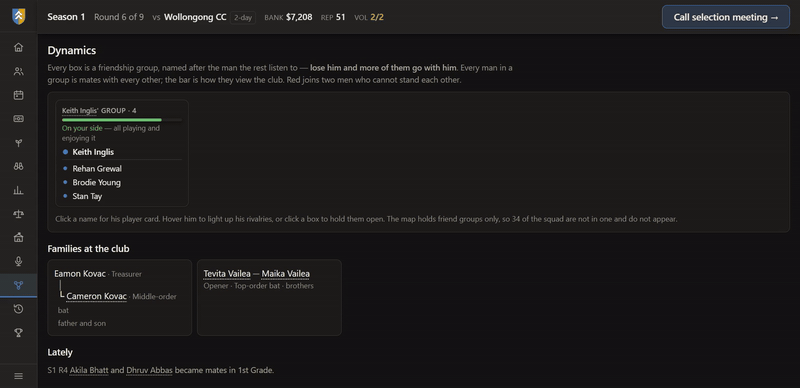Click the Lately heading
This screenshot has height=388, width=800.
point(60,352)
